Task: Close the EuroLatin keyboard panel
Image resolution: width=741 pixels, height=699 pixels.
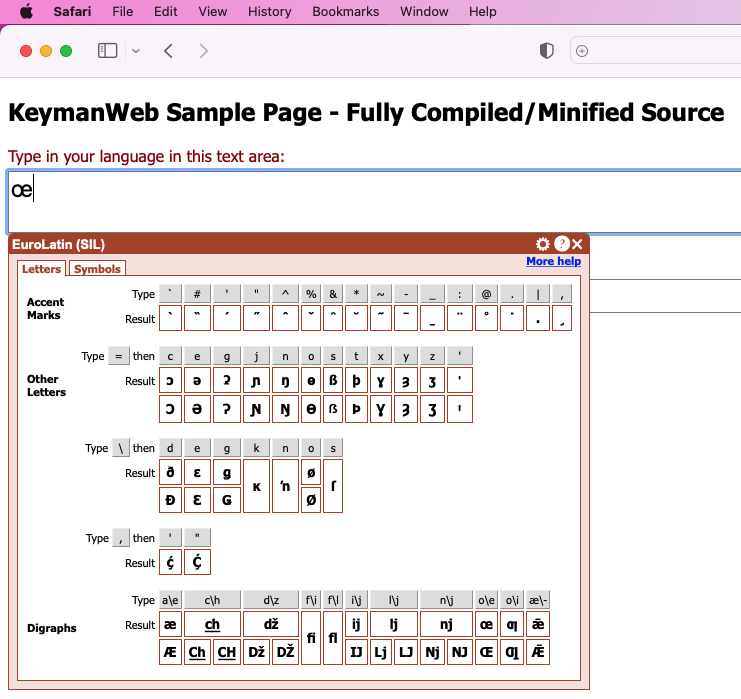Action: click(577, 244)
